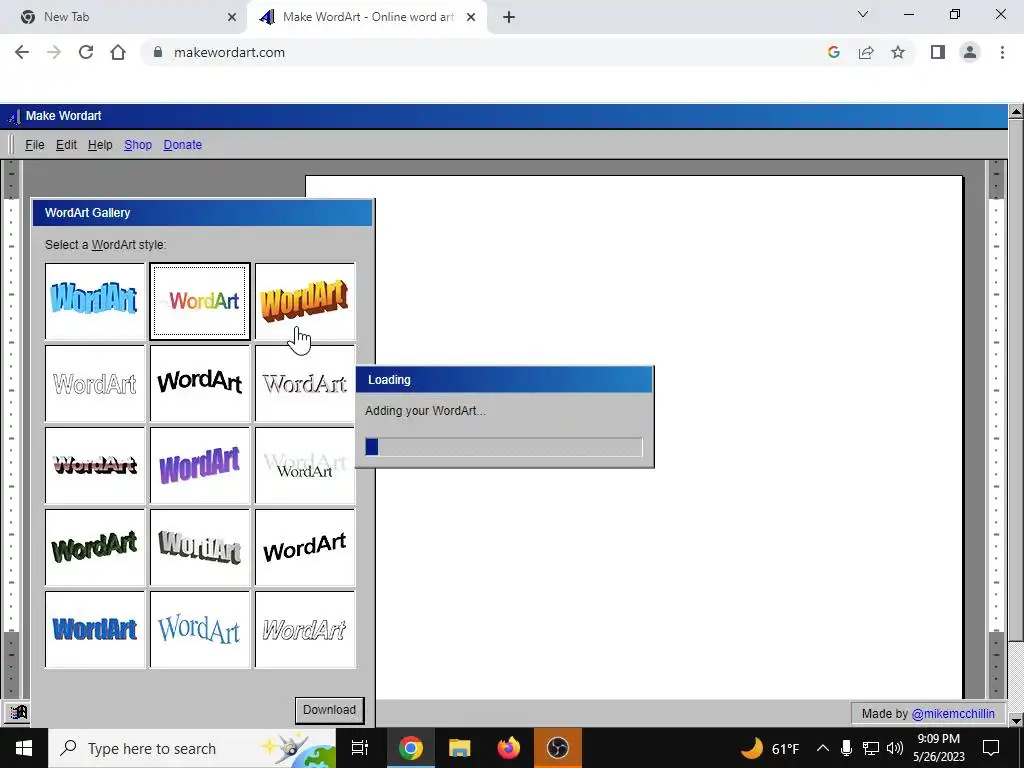Choose the bold black arched WordArt style
This screenshot has height=768, width=1024.
point(200,383)
